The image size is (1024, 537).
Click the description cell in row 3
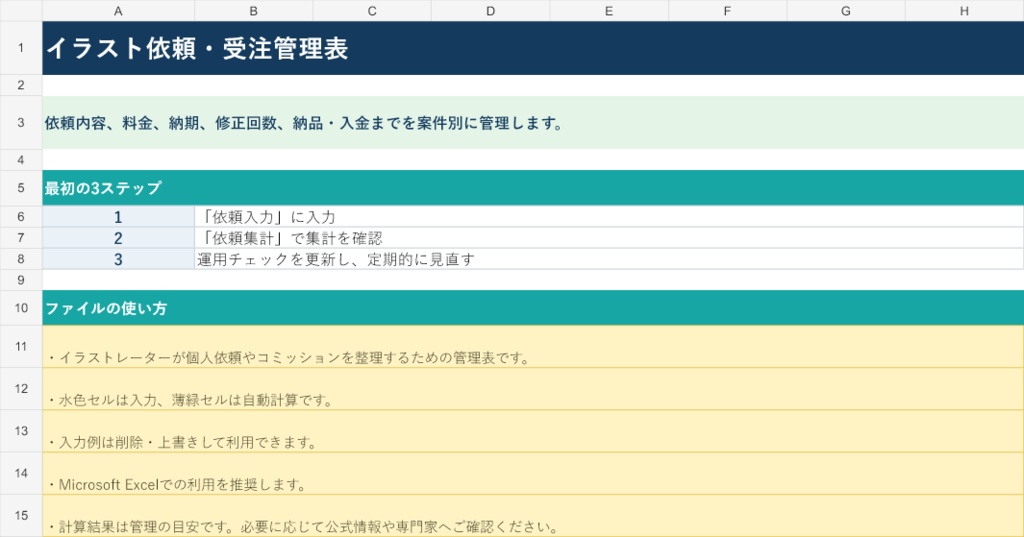click(533, 123)
